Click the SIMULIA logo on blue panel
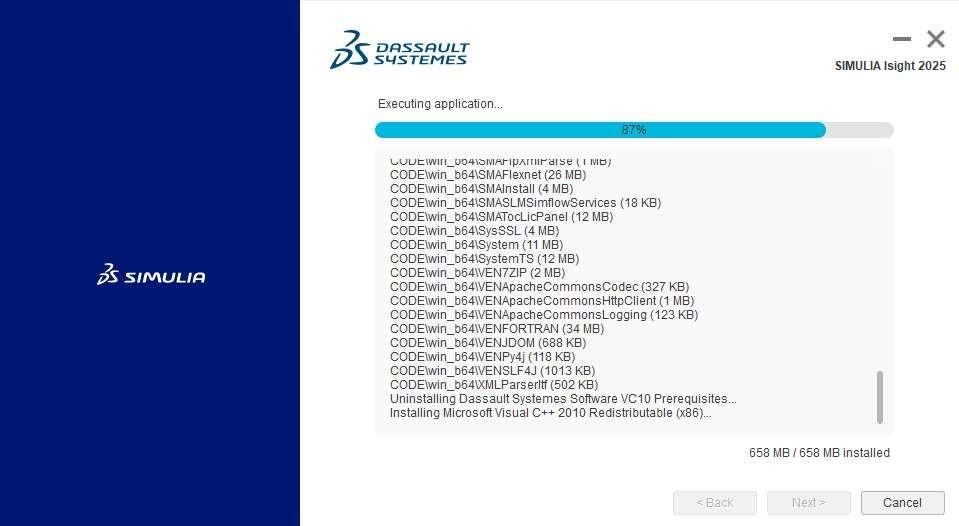The height and width of the screenshot is (526, 959). 151,275
